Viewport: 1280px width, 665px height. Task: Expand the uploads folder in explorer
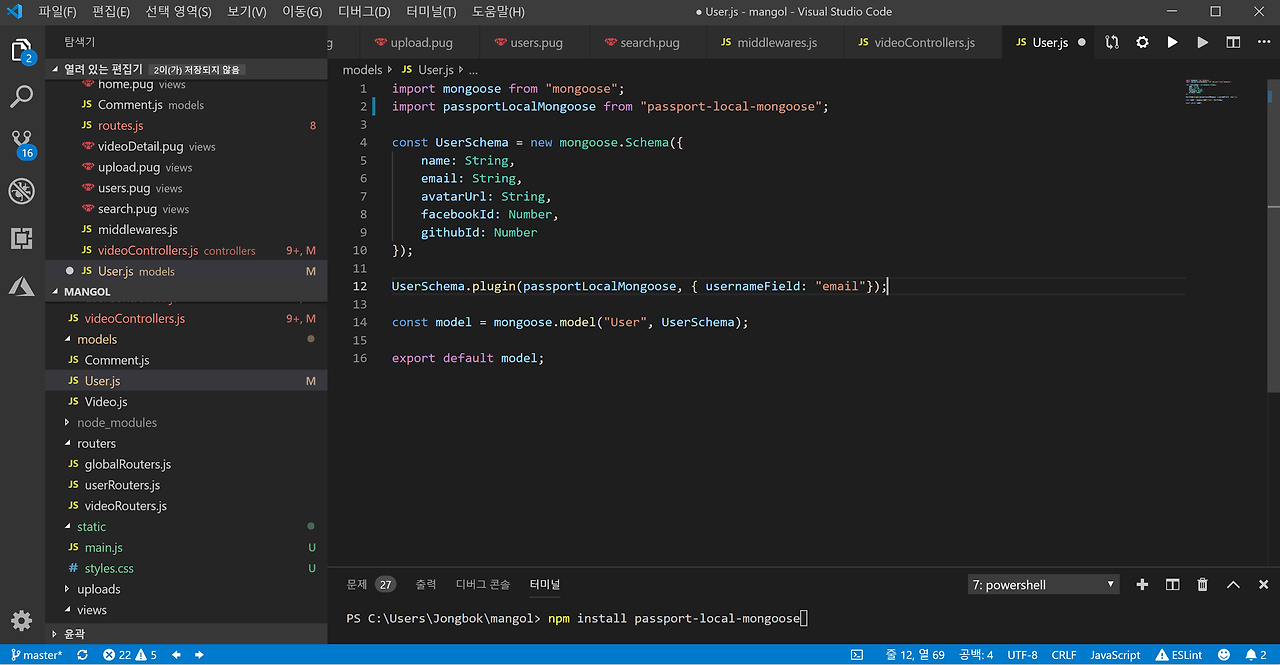[98, 589]
